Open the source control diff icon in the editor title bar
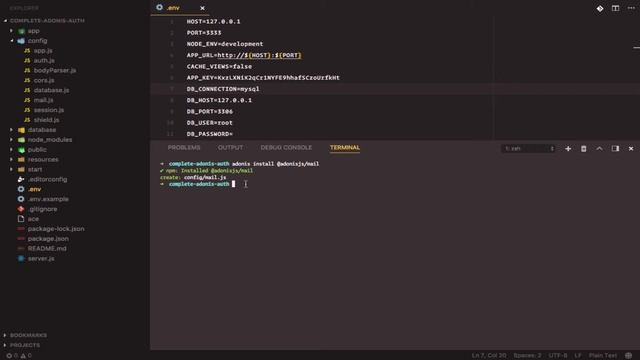640x360 pixels. click(x=600, y=8)
